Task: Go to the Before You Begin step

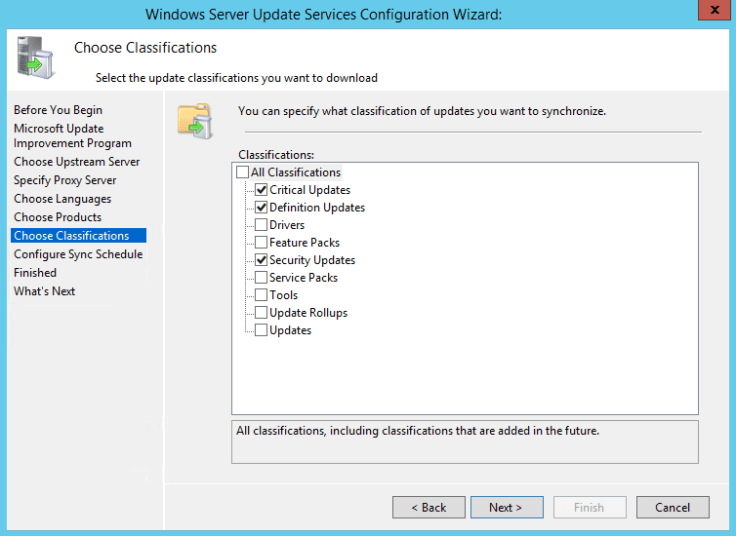Action: pos(58,110)
